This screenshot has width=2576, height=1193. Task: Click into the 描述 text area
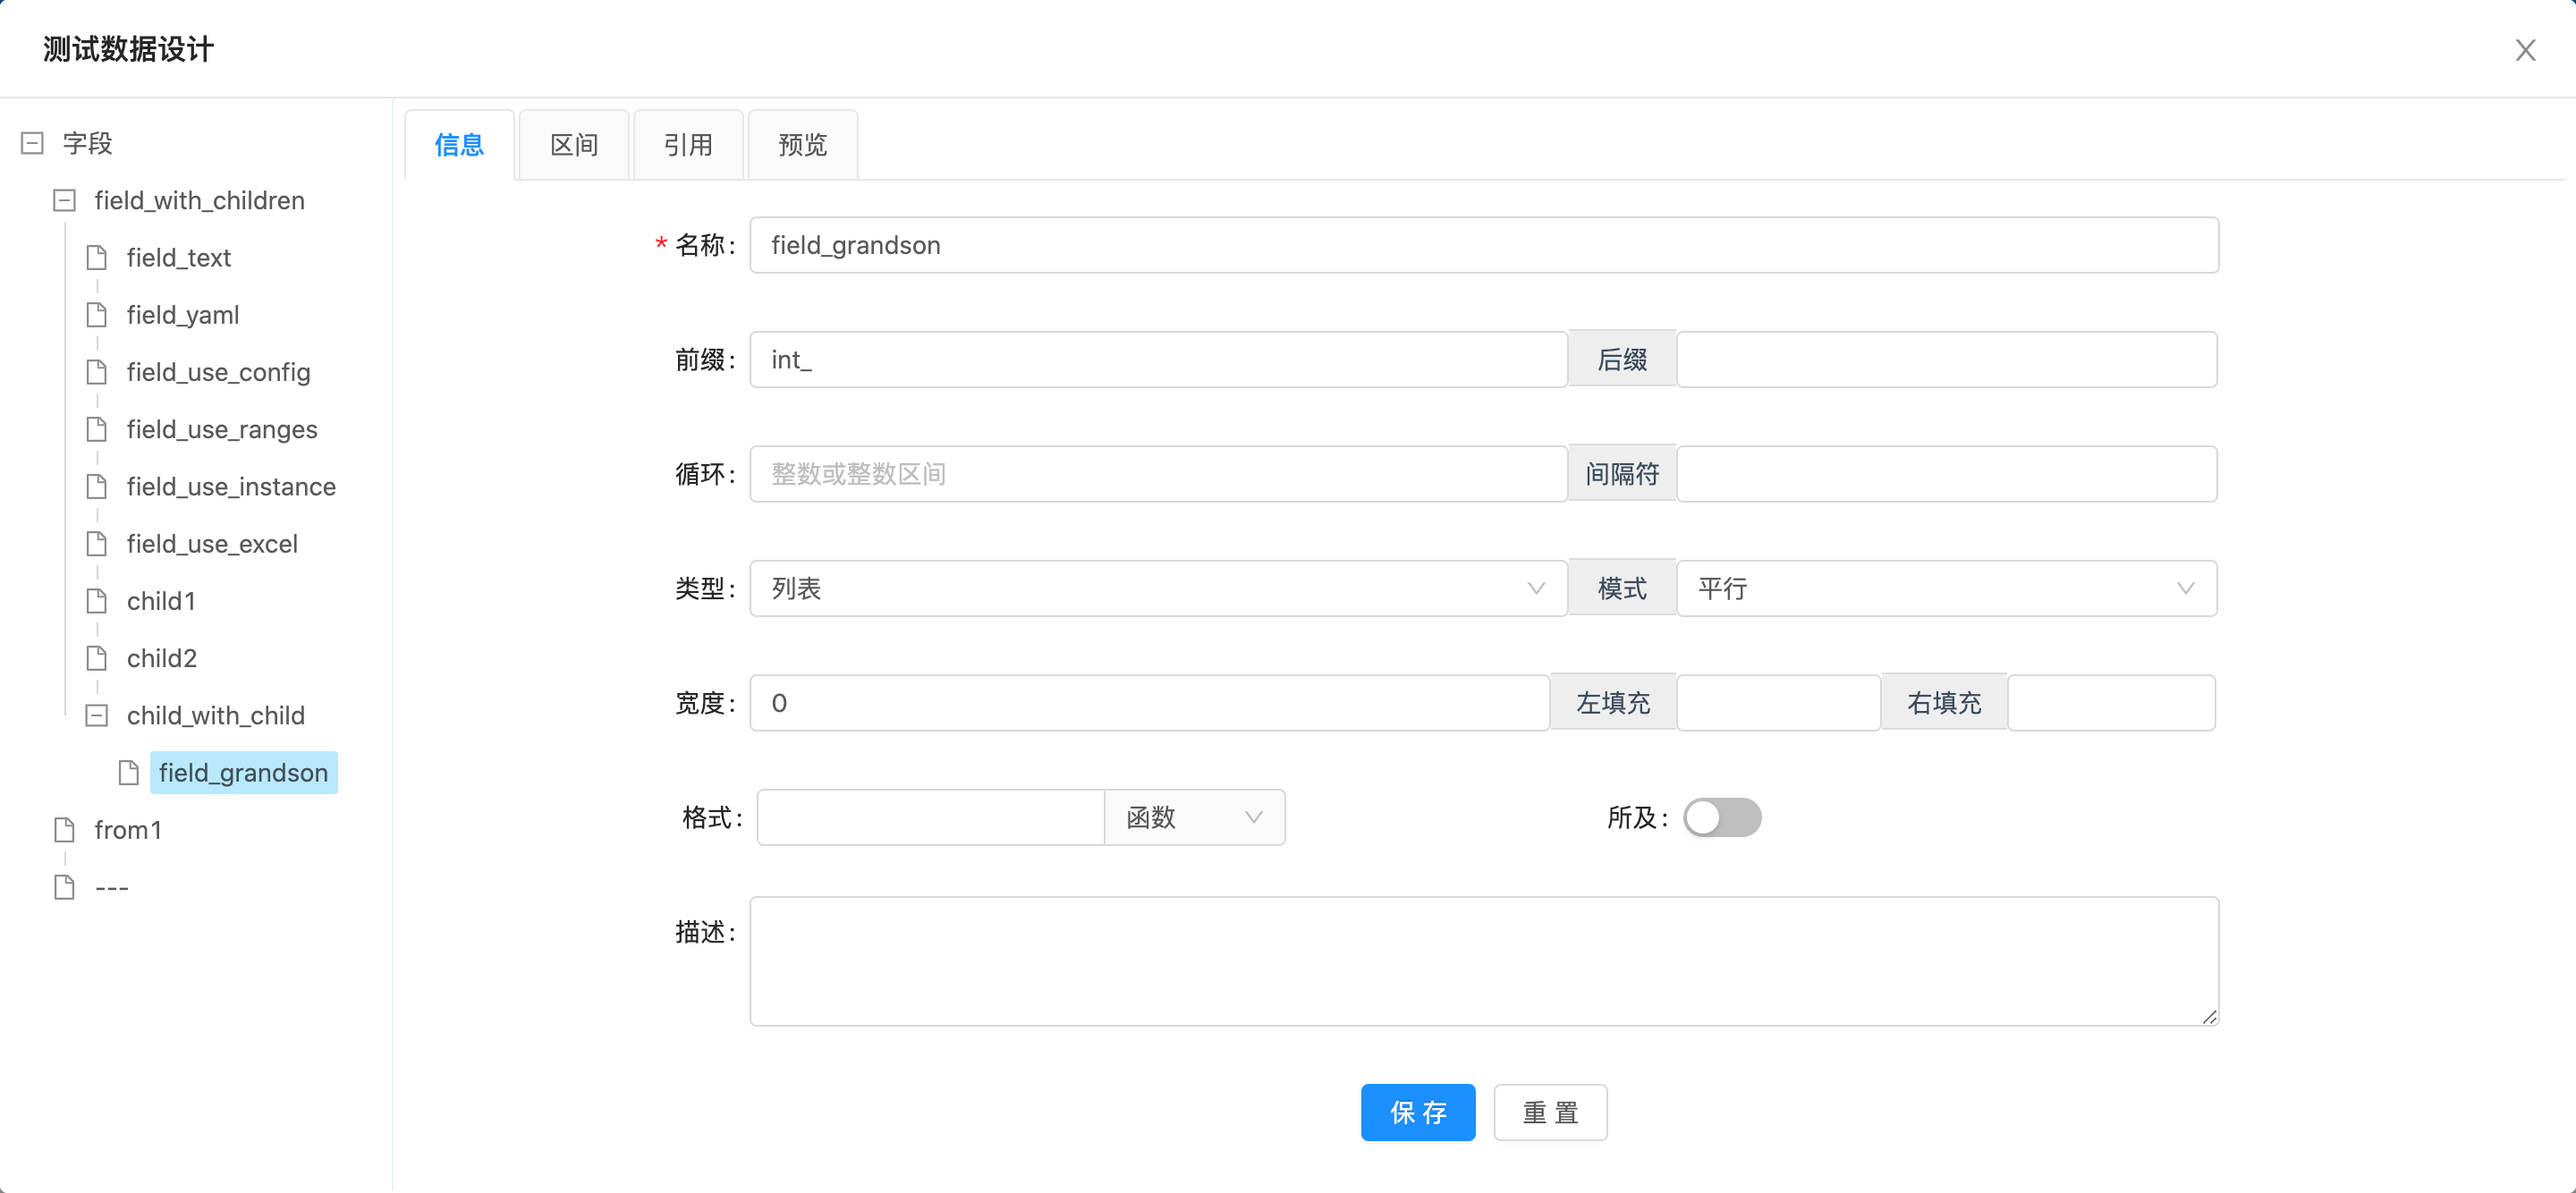click(x=1483, y=960)
